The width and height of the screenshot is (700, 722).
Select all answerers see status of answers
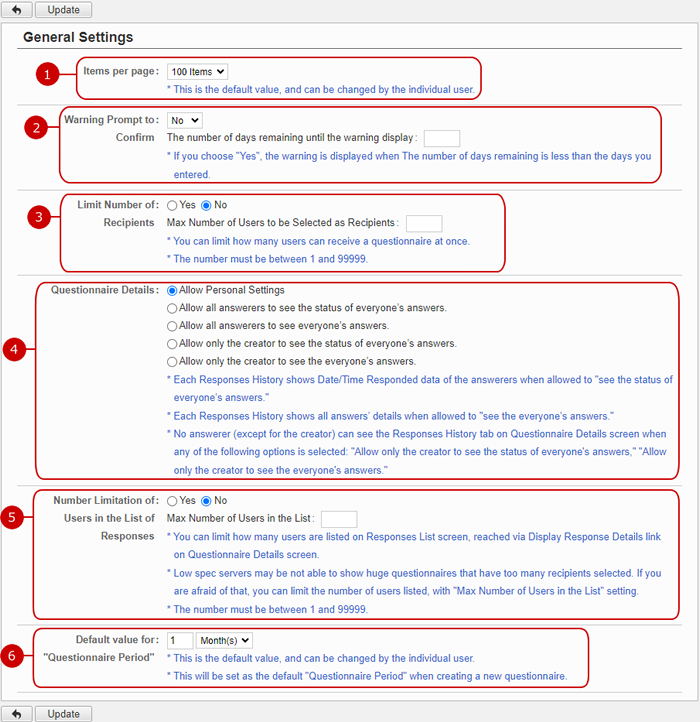click(172, 308)
